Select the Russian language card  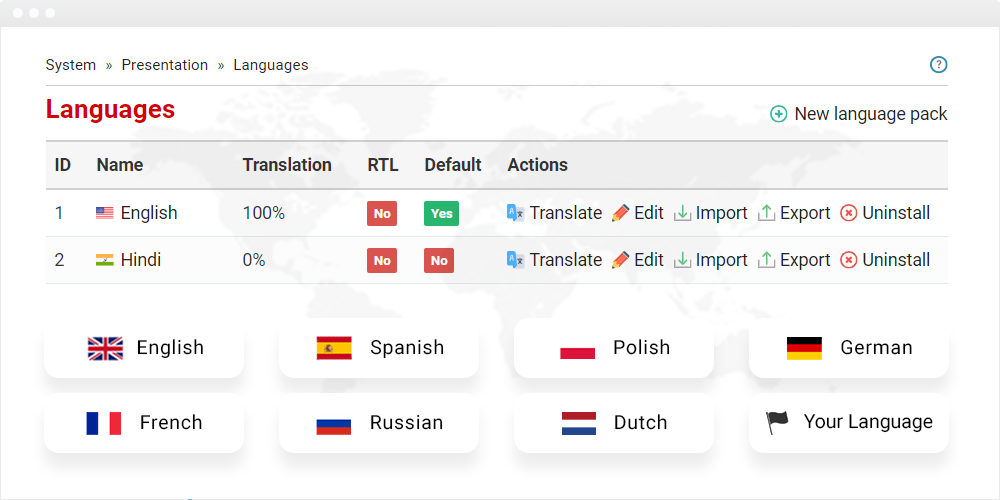pyautogui.click(x=379, y=423)
